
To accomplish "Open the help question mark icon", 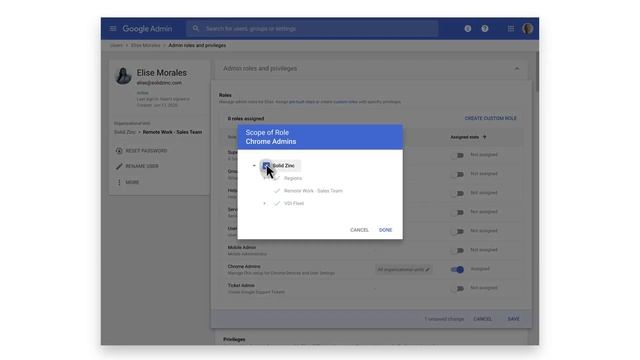I will click(485, 29).
